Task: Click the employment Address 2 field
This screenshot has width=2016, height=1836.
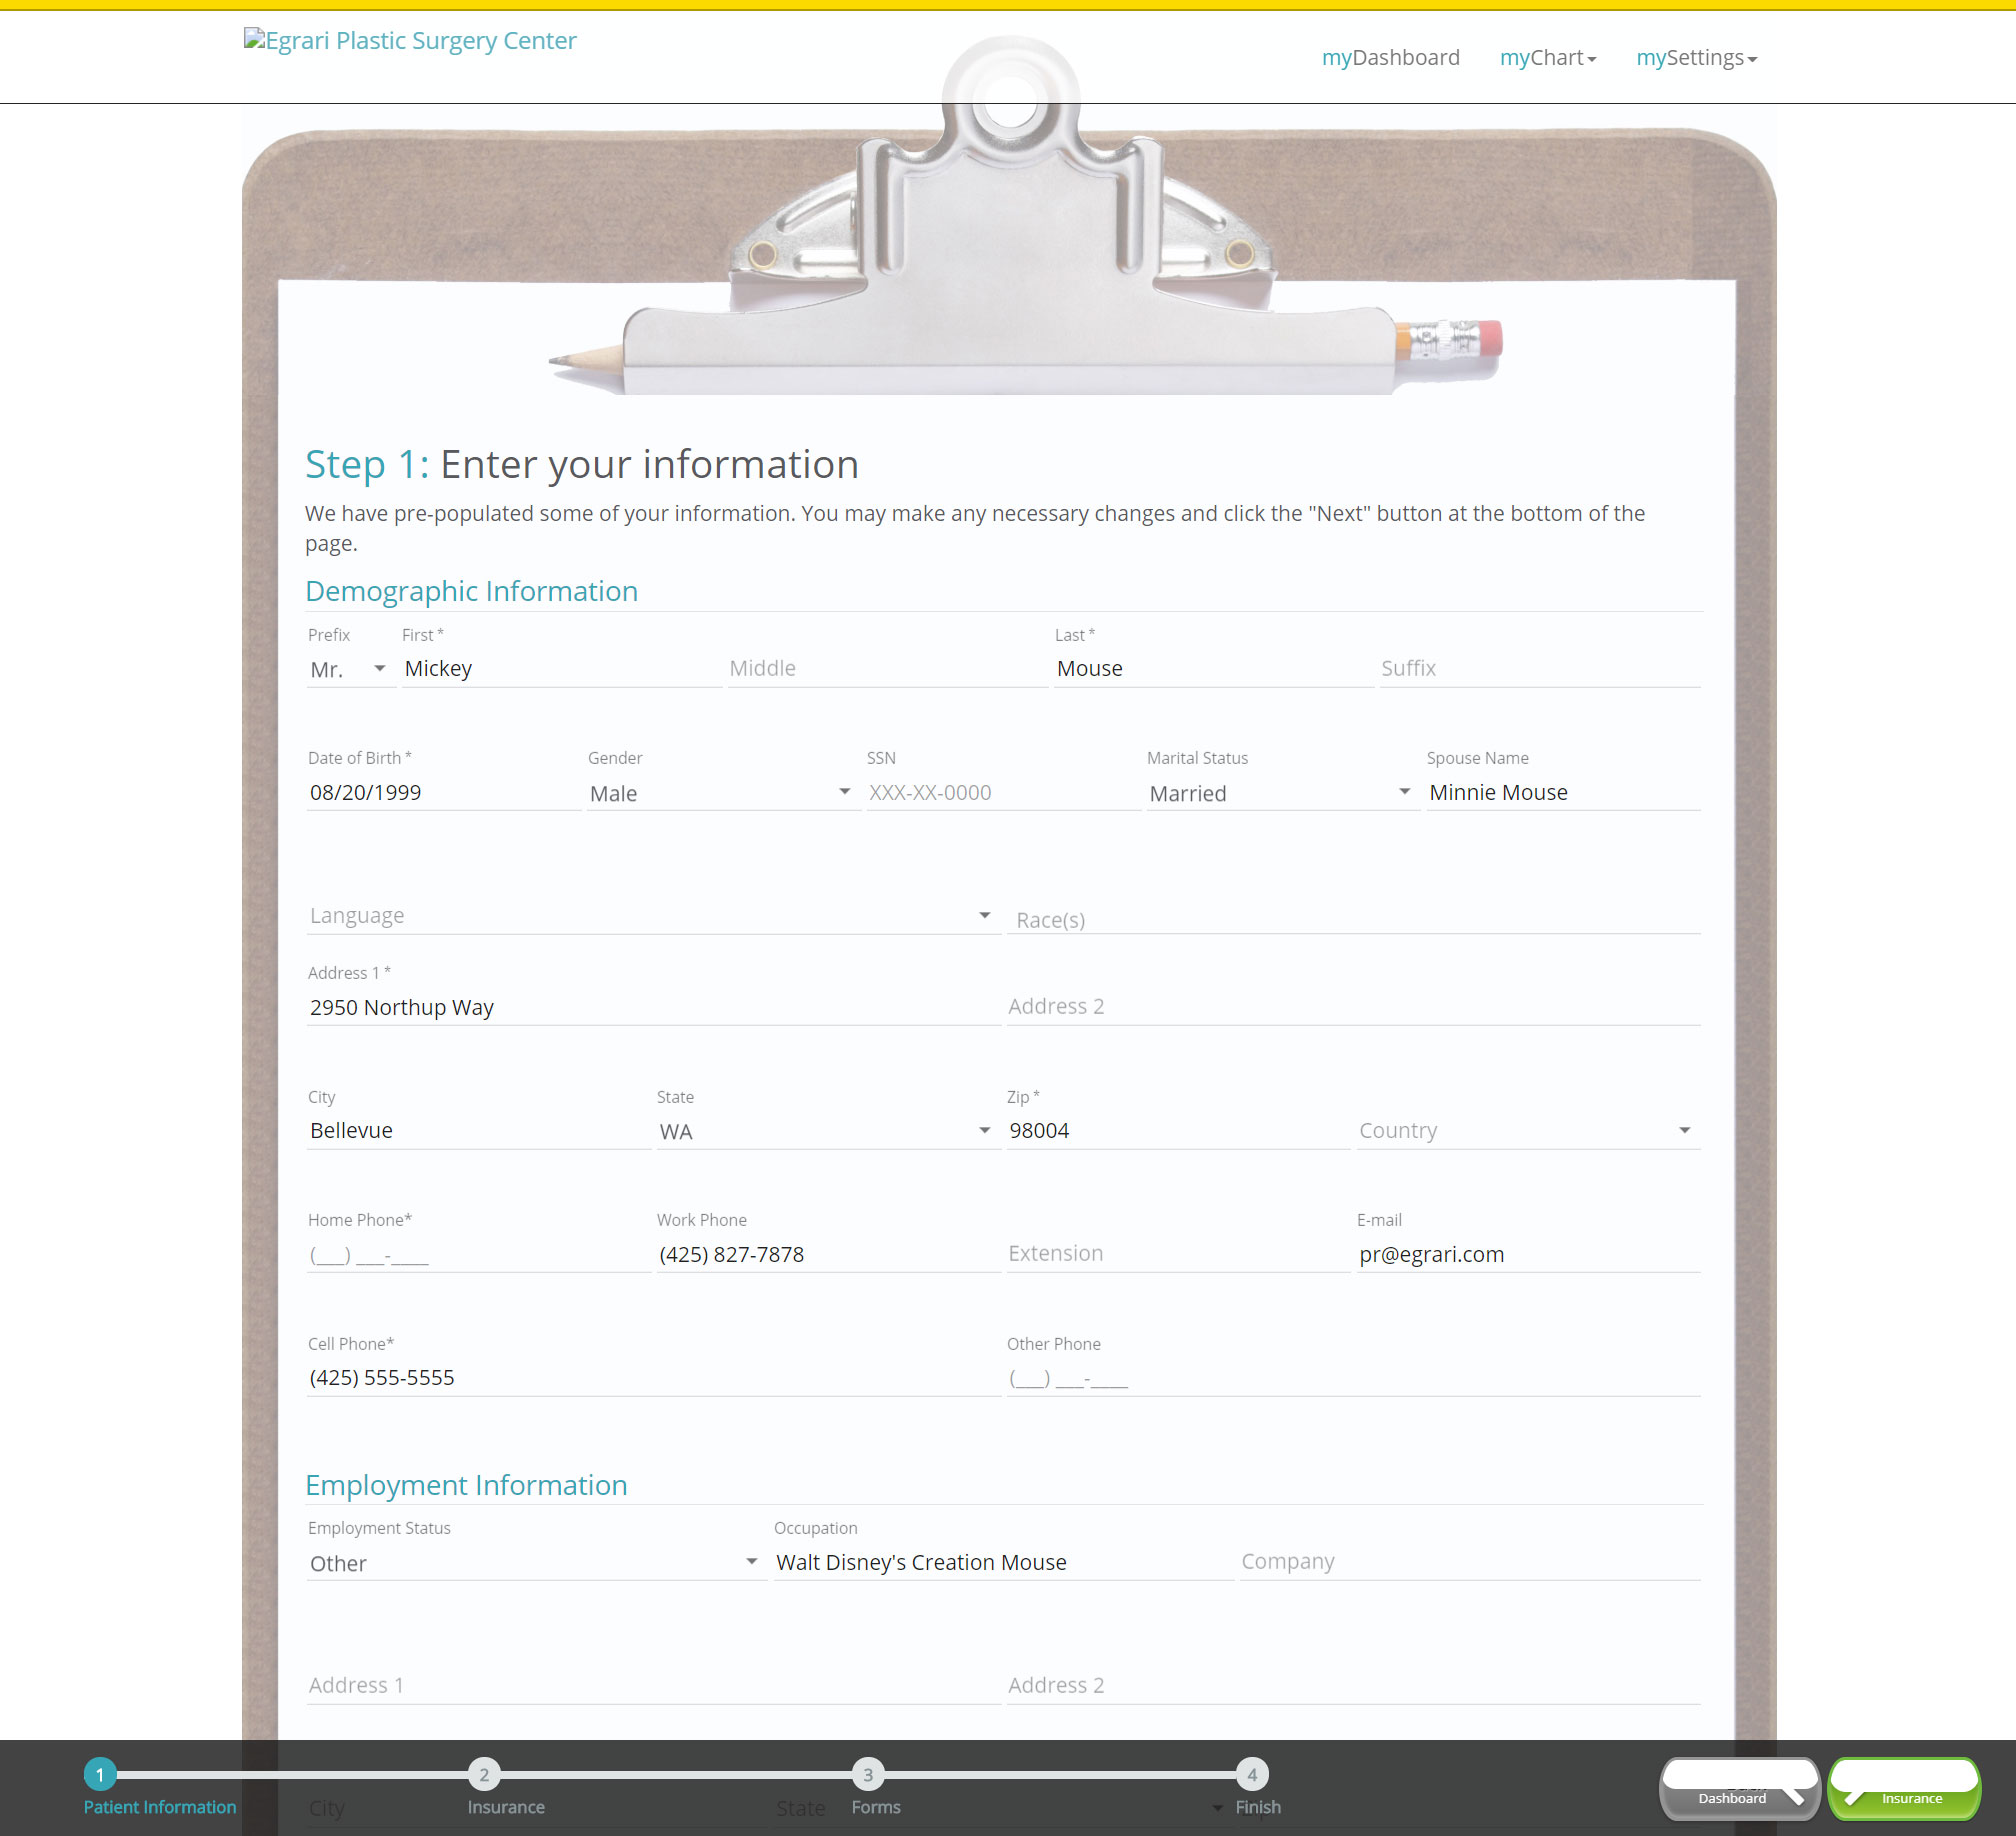Action: (x=1353, y=1686)
